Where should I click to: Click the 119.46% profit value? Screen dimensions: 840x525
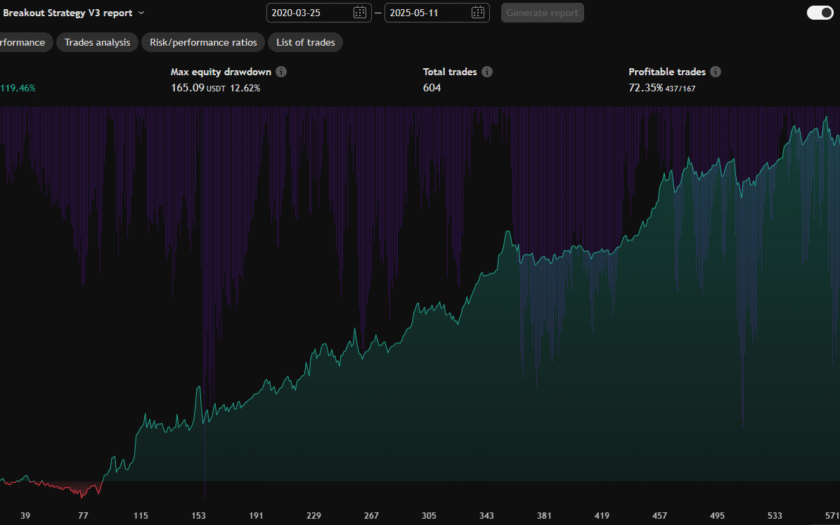pos(18,88)
